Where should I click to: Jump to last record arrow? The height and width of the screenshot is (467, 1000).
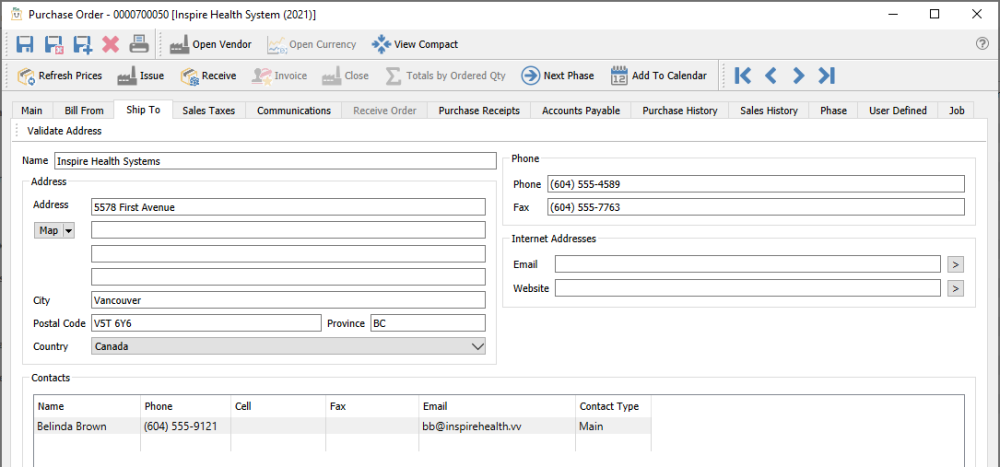pyautogui.click(x=826, y=76)
